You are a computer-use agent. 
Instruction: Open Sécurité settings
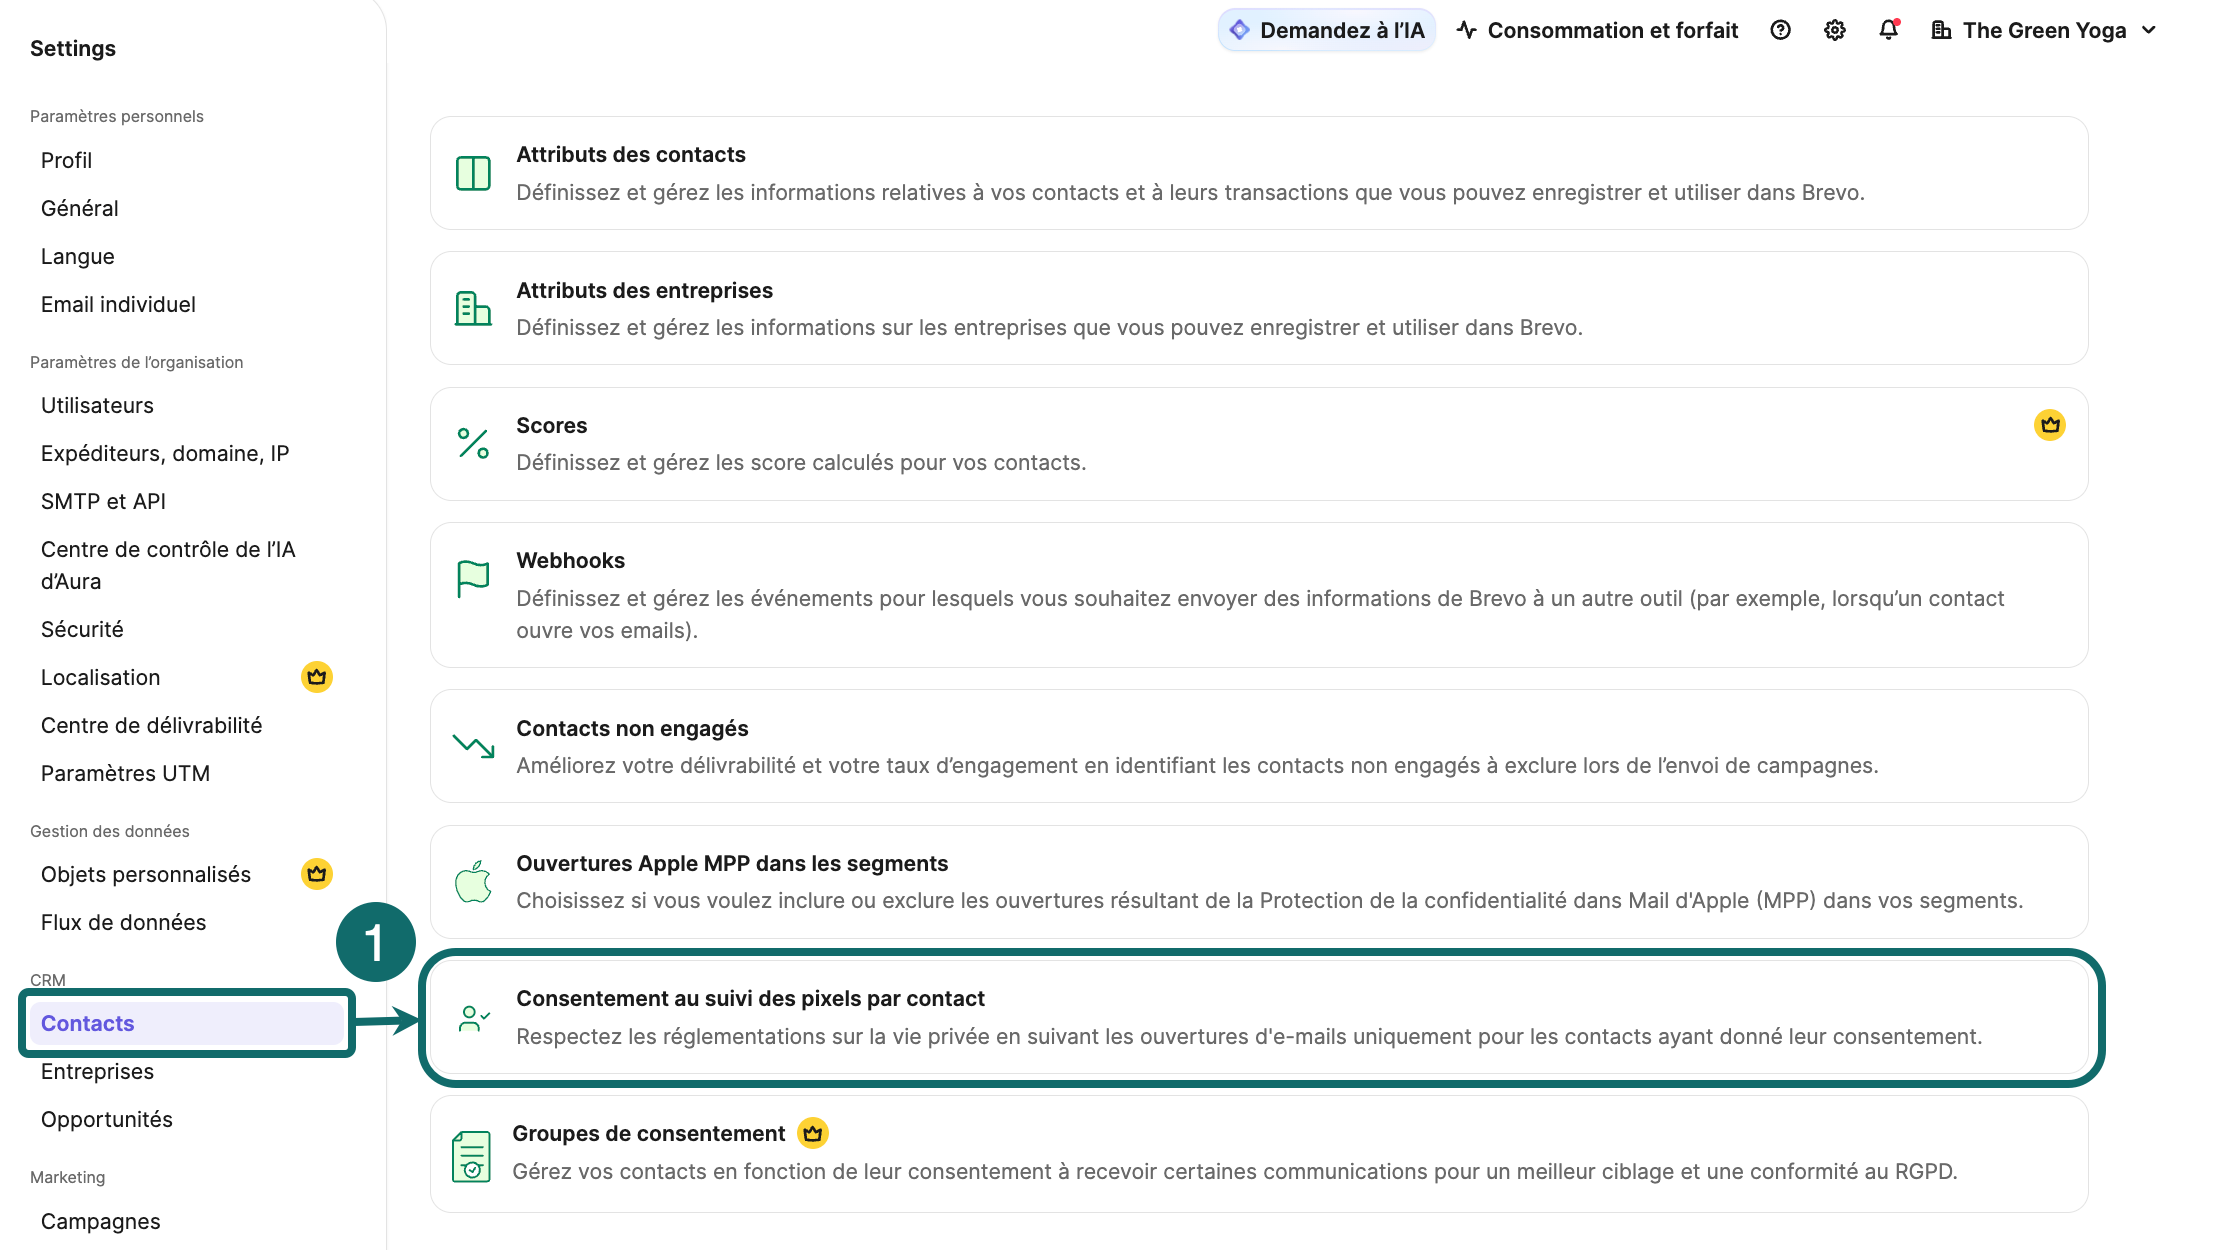coord(82,629)
